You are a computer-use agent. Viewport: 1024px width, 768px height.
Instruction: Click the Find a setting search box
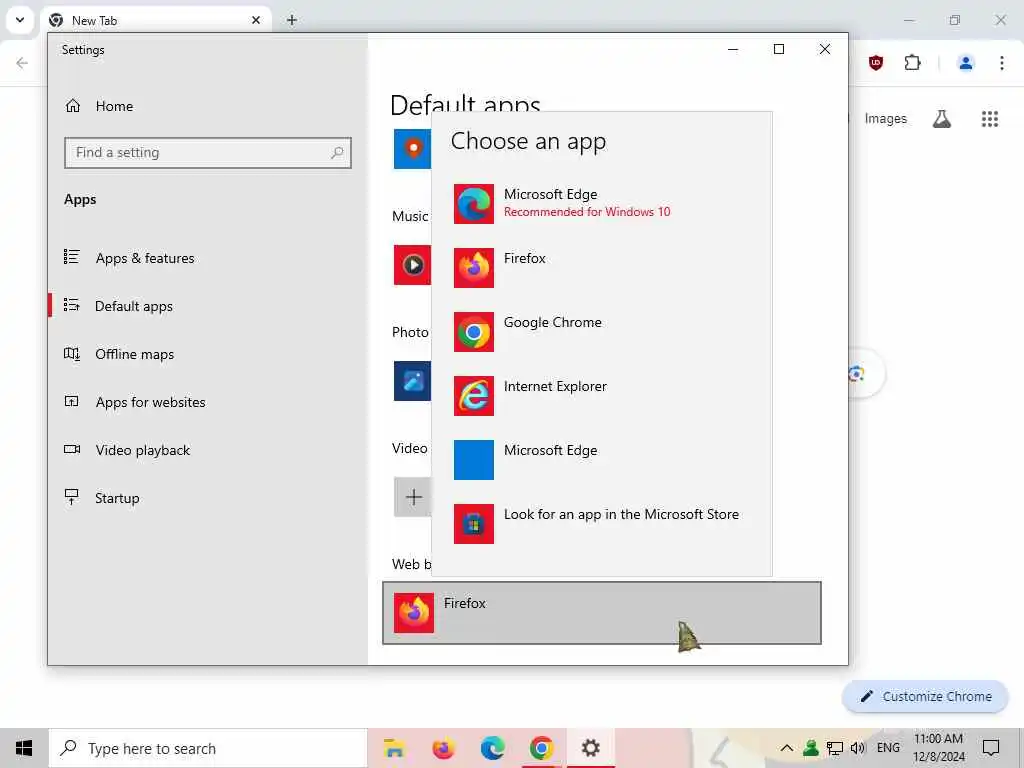pyautogui.click(x=208, y=153)
